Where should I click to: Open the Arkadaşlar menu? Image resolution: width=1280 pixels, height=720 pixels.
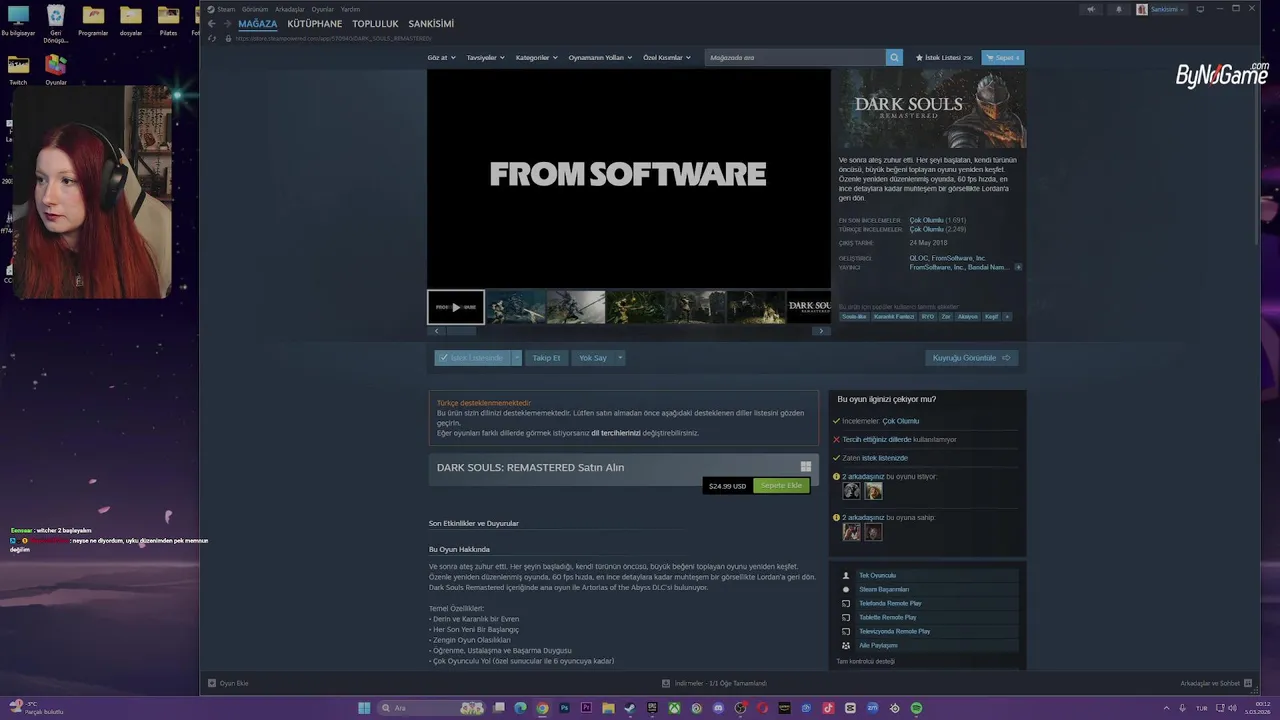[290, 9]
